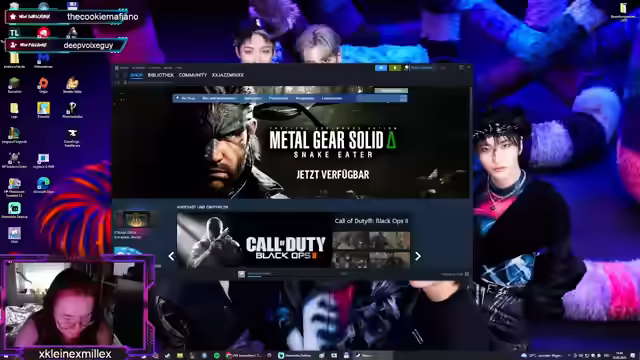Switch to the BIBLIOTHEK tab
Viewport: 640px width, 360px height.
pyautogui.click(x=161, y=75)
